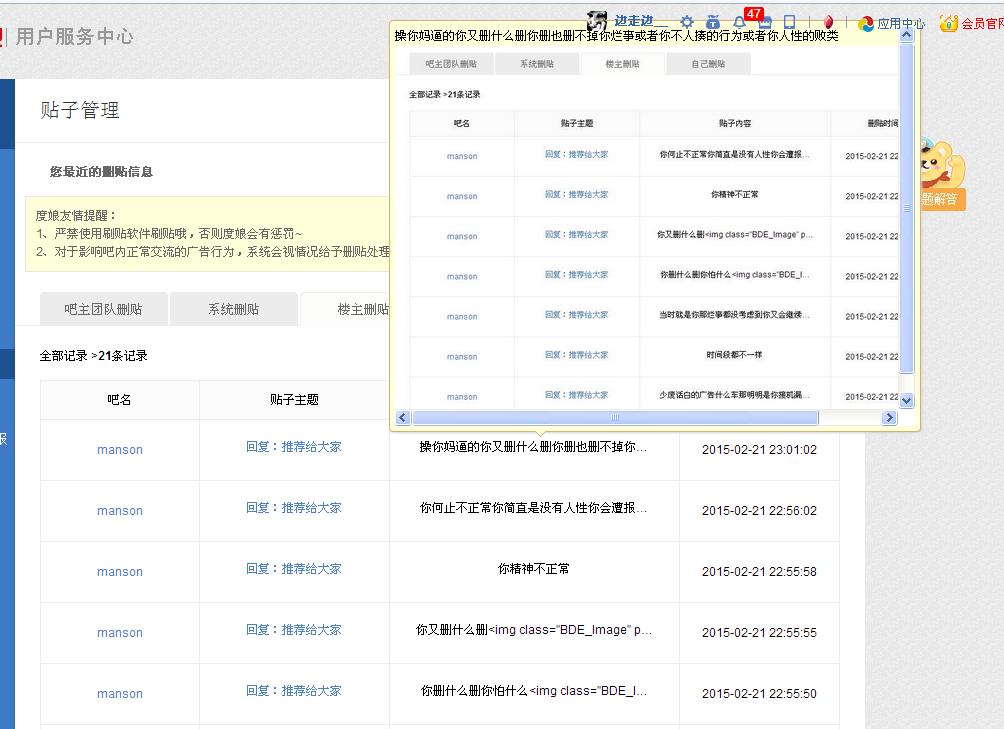Screen dimensions: 1004x729
Task: Click the shop icon next to the bell
Action: [x=765, y=21]
